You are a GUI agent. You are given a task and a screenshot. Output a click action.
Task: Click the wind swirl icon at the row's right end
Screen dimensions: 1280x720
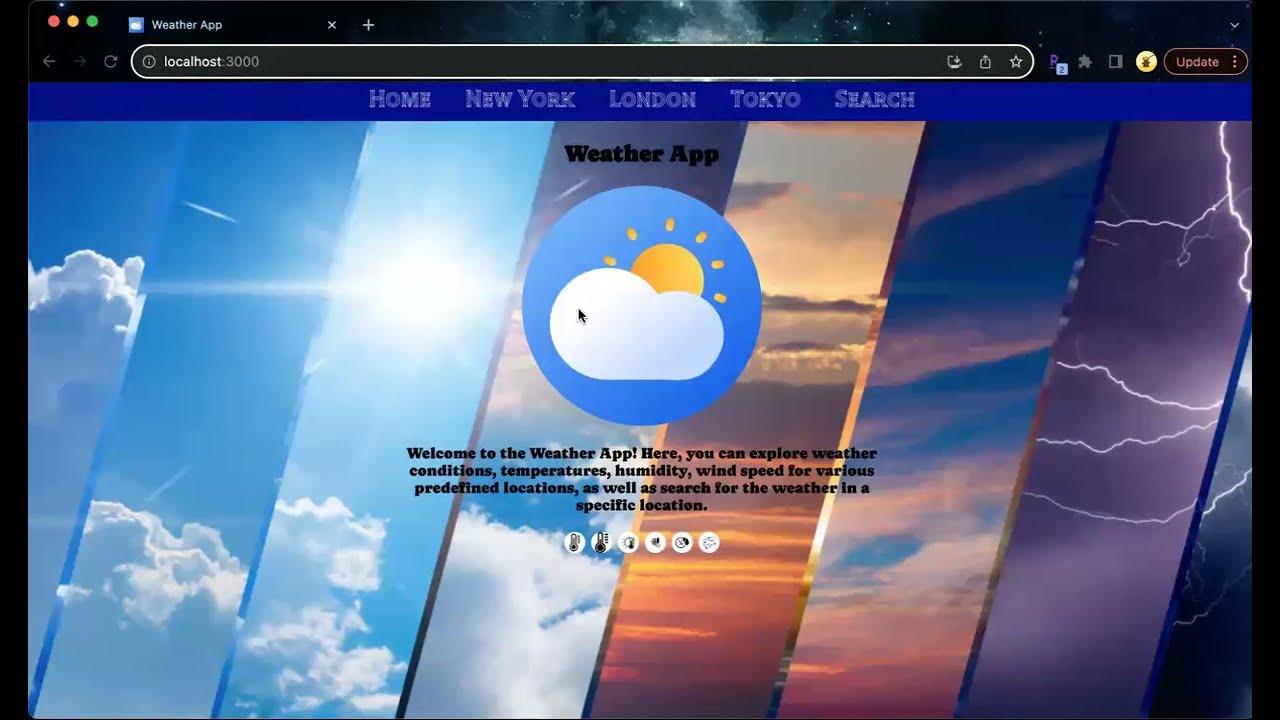tap(709, 543)
